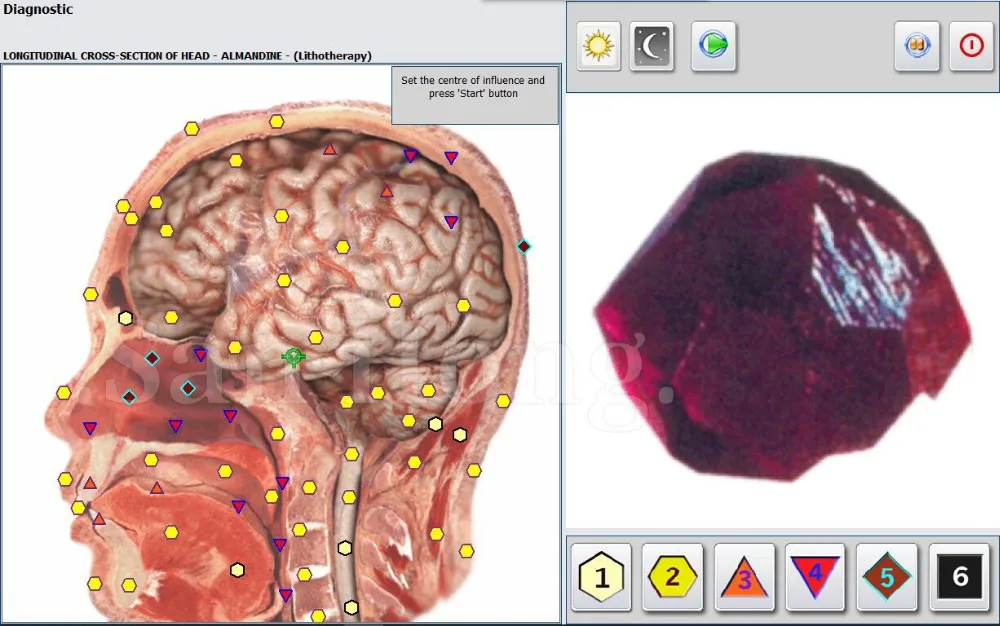The width and height of the screenshot is (1000, 626).
Task: Select level 3 orange triangle button
Action: (x=744, y=577)
